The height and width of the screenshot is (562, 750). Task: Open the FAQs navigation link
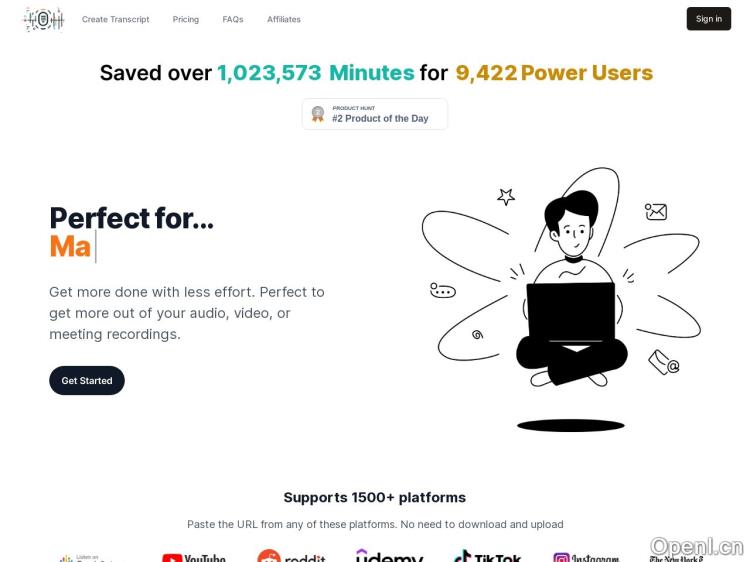[x=233, y=19]
